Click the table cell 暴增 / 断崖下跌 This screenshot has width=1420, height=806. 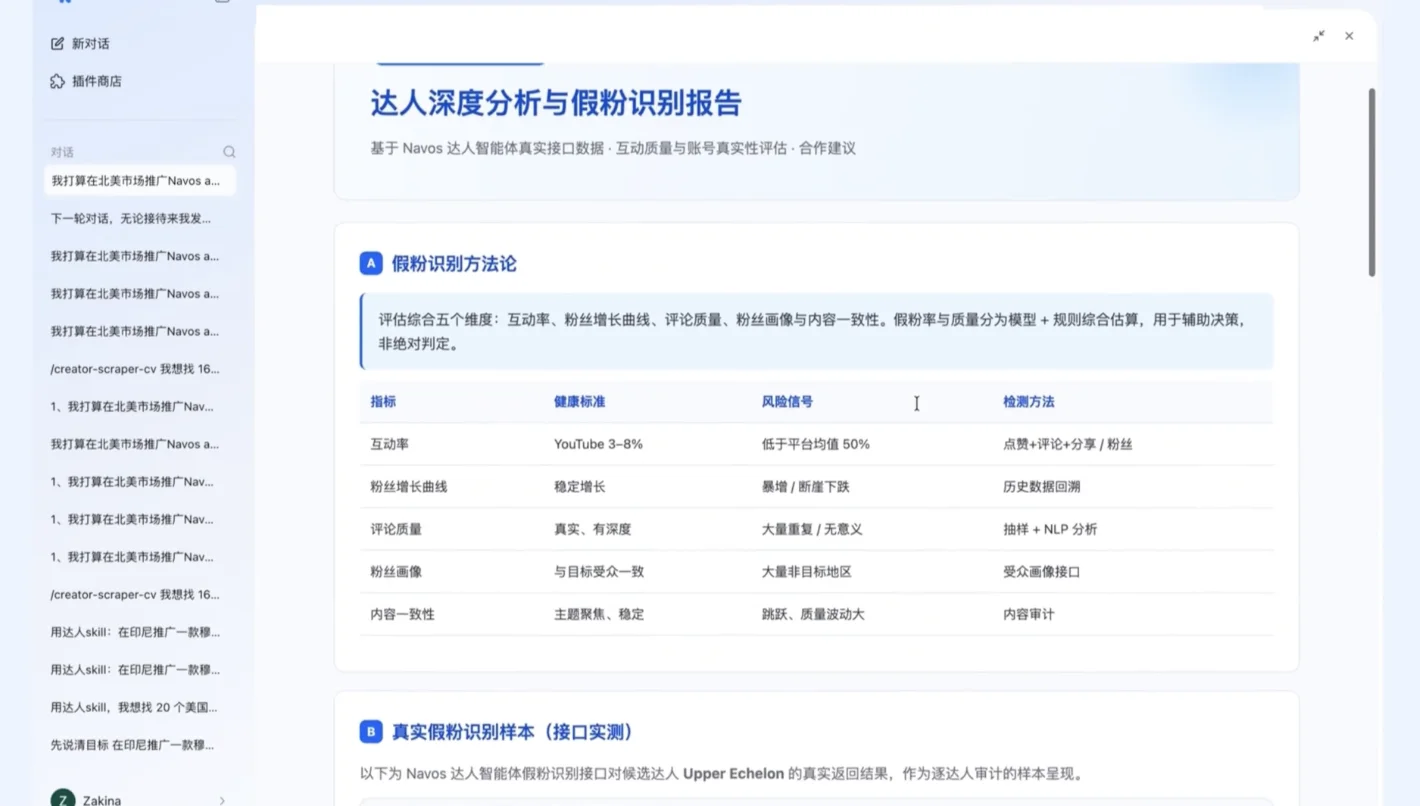(806, 487)
